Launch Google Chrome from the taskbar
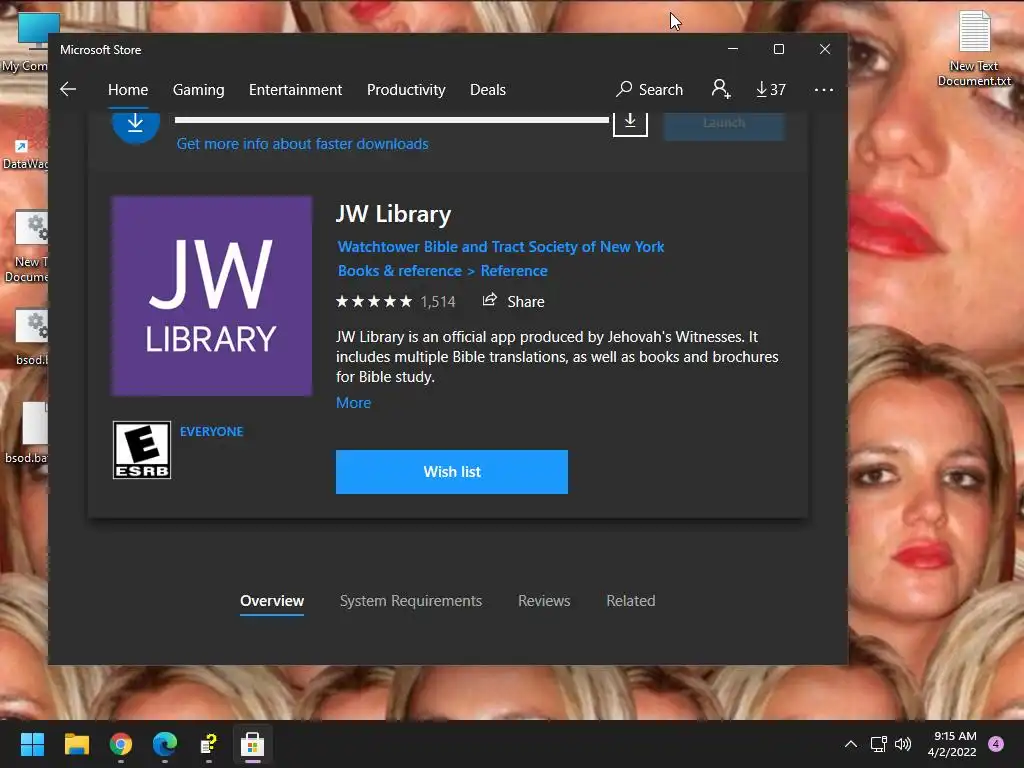1024x768 pixels. (x=121, y=744)
